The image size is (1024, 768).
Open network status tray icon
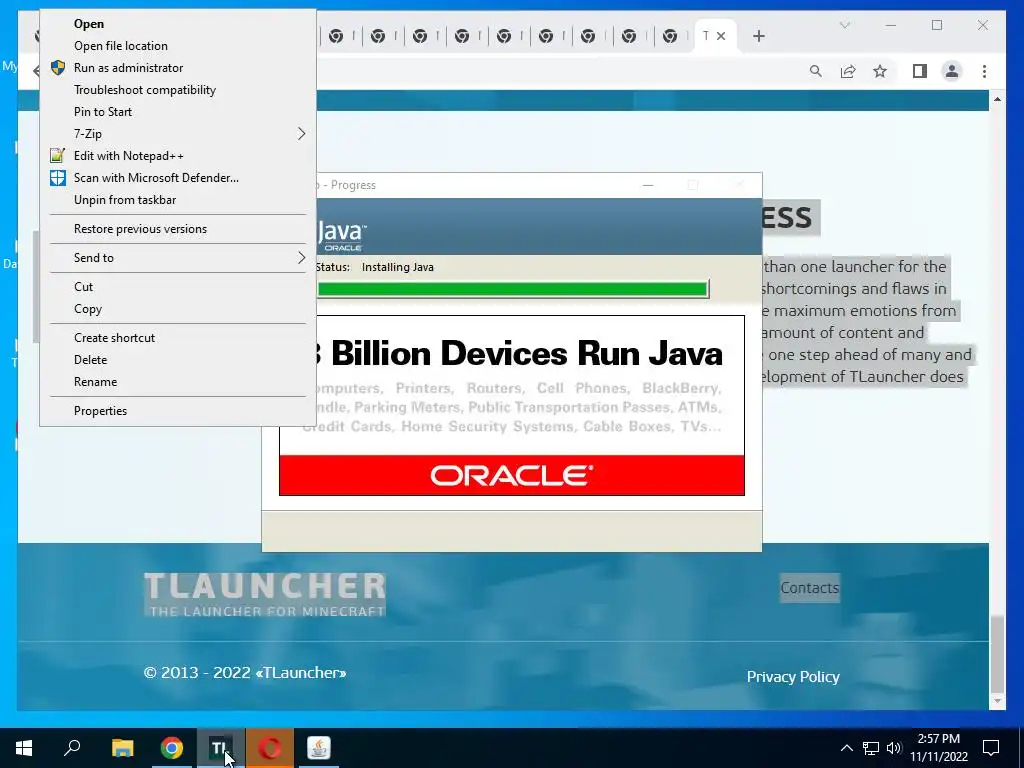tap(871, 748)
